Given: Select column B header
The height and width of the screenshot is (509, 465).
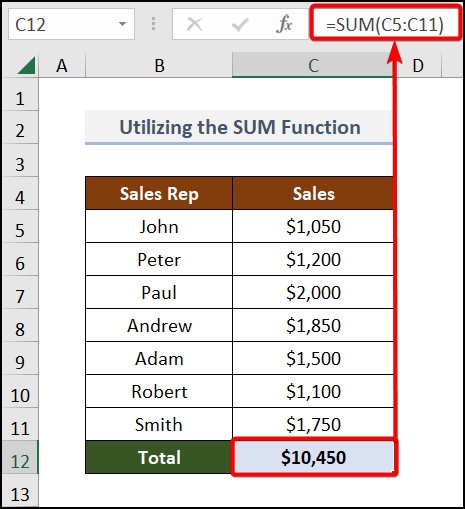Looking at the screenshot, I should point(159,65).
